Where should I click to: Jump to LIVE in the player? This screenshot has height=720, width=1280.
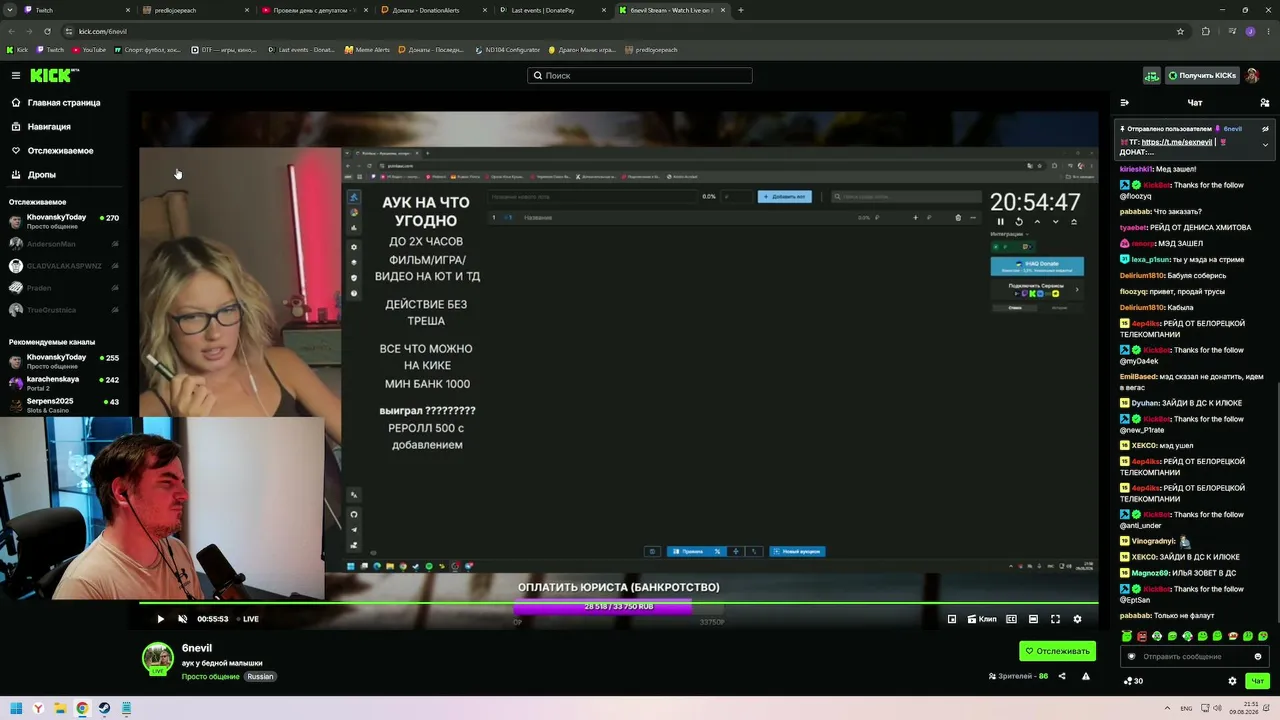[246, 619]
